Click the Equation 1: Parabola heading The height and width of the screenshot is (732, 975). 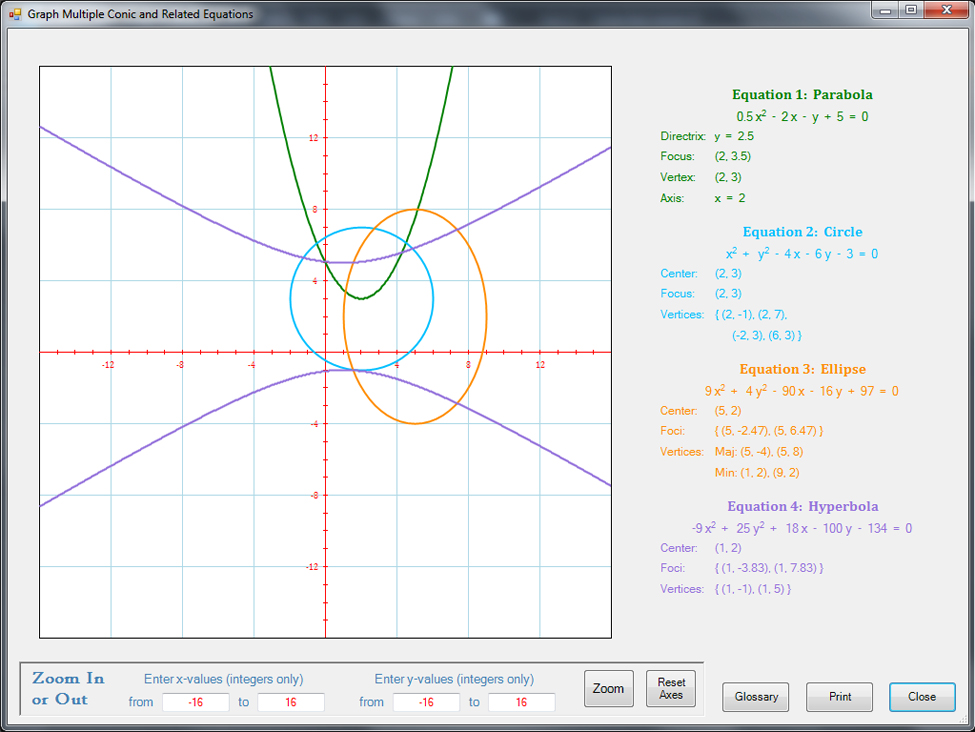click(802, 95)
